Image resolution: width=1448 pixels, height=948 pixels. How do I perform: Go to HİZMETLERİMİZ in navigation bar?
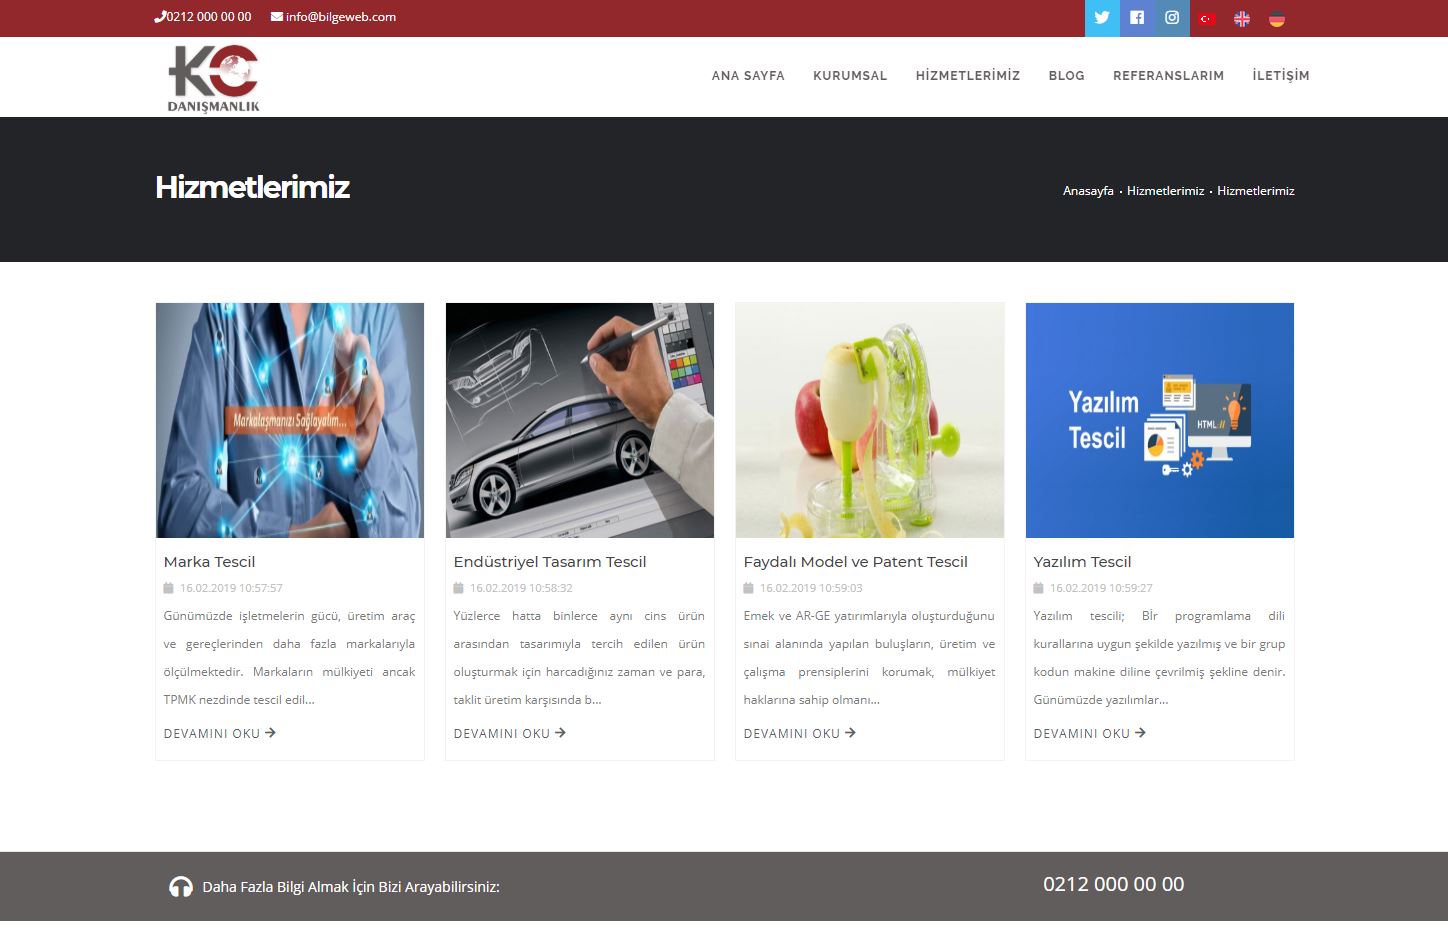click(968, 76)
